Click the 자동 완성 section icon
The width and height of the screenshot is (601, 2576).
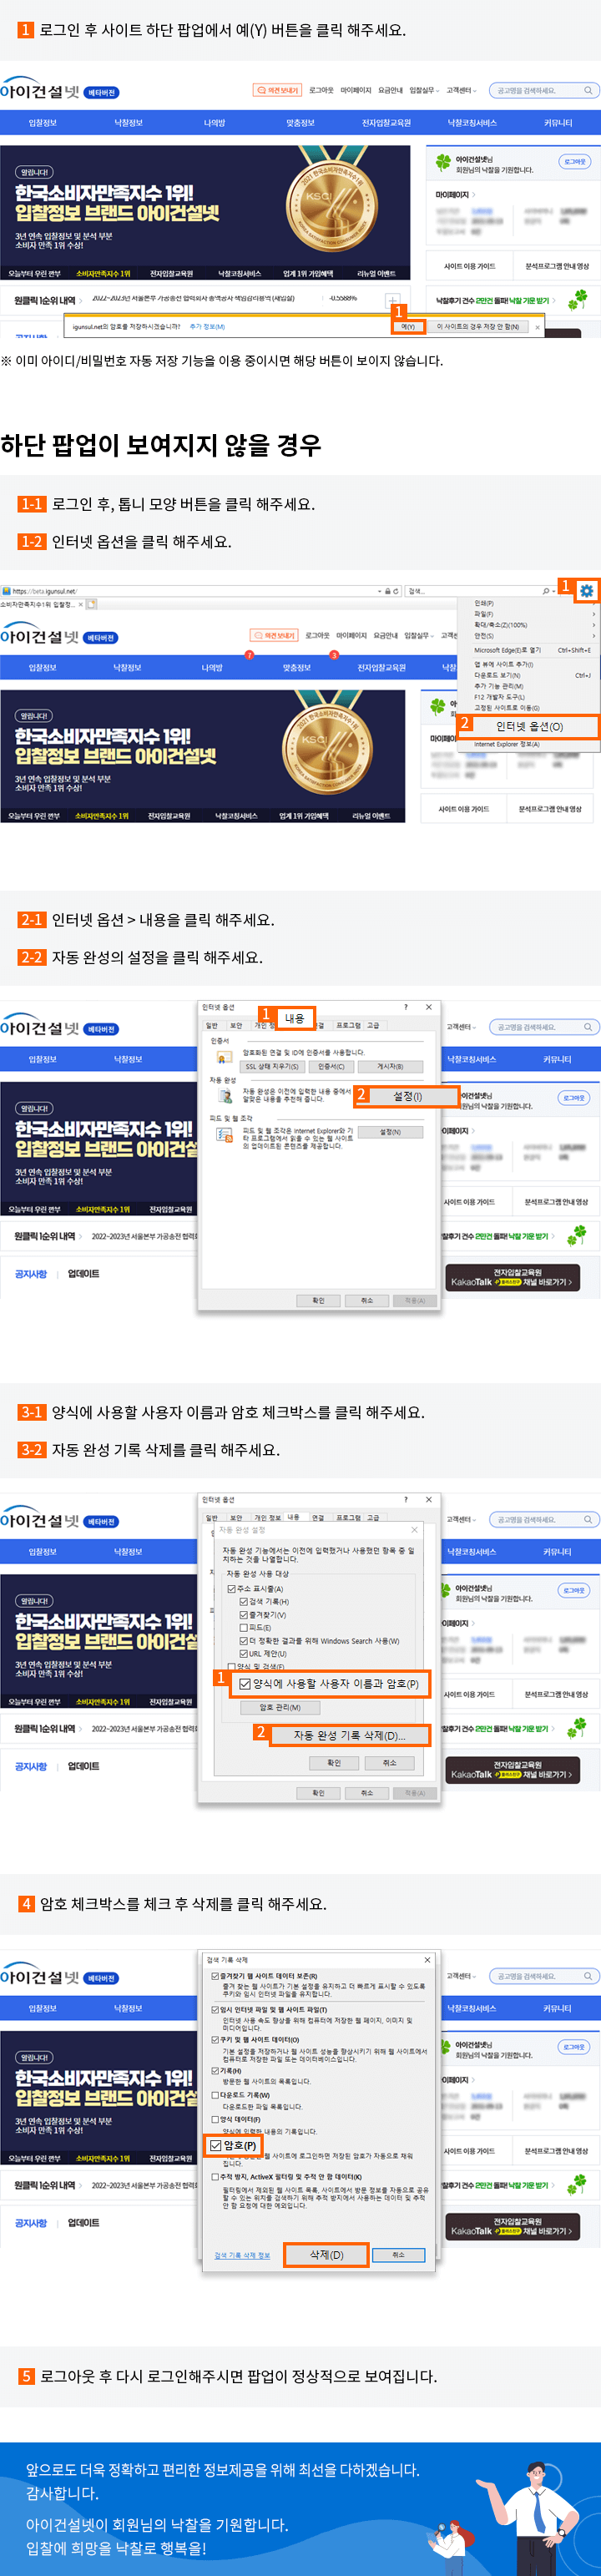pos(226,1097)
